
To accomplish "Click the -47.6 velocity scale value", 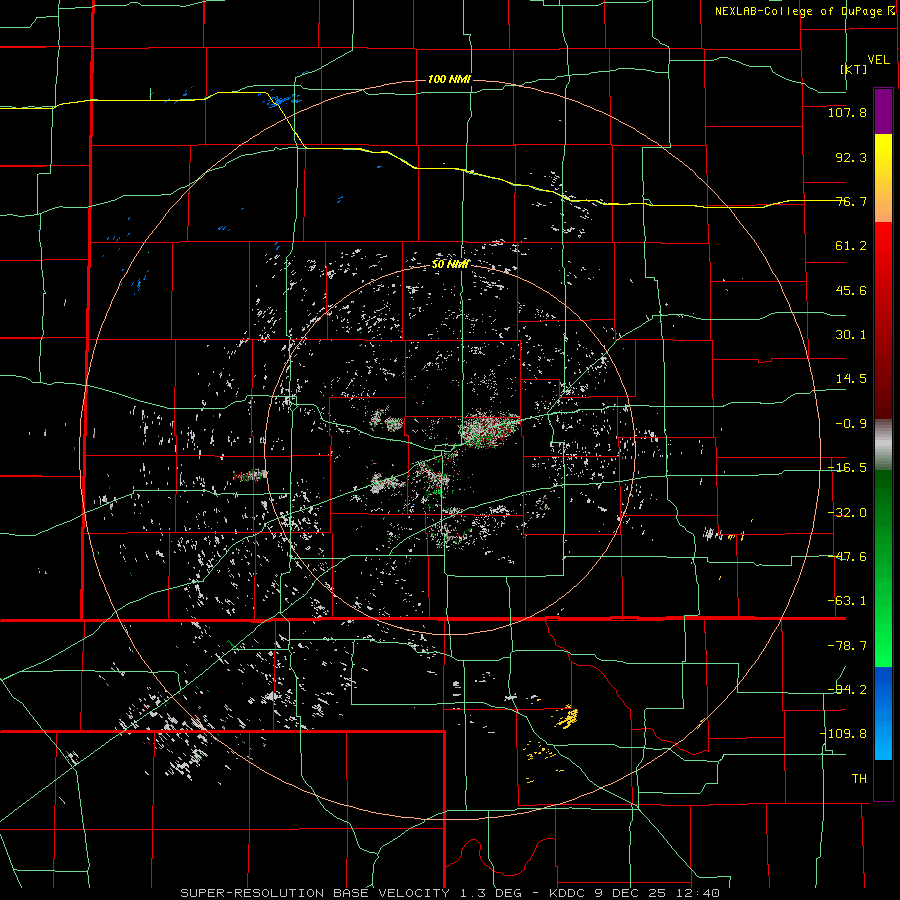I will point(847,557).
